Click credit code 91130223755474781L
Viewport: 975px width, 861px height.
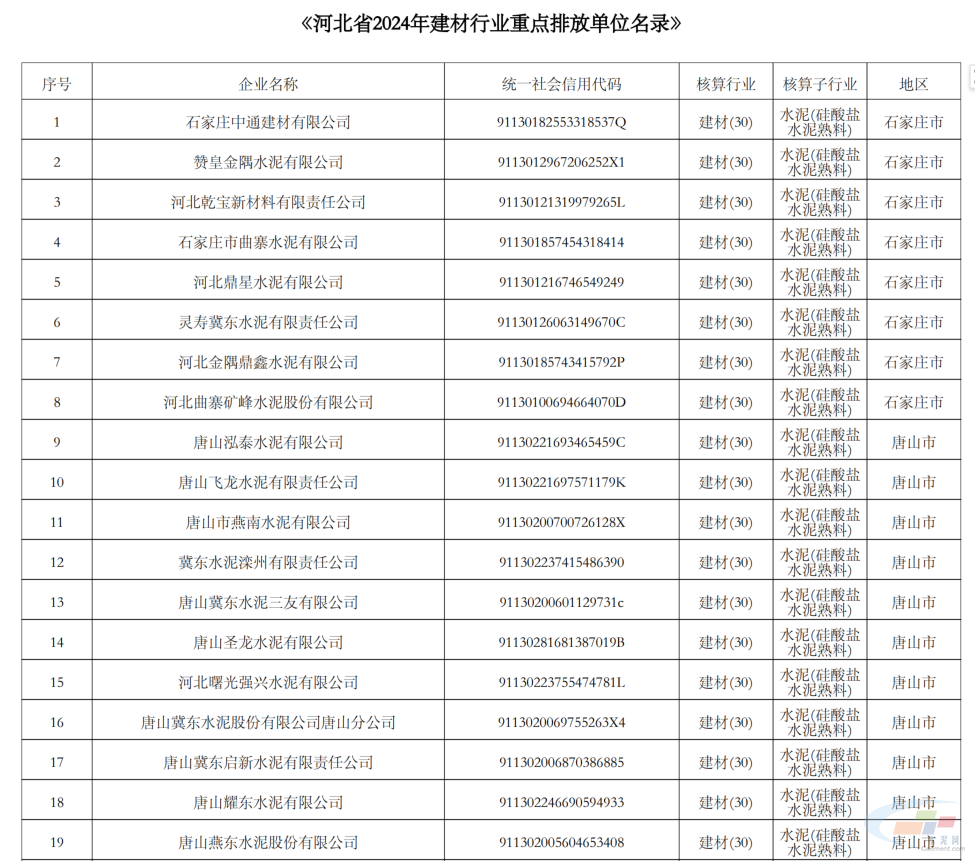tap(561, 683)
